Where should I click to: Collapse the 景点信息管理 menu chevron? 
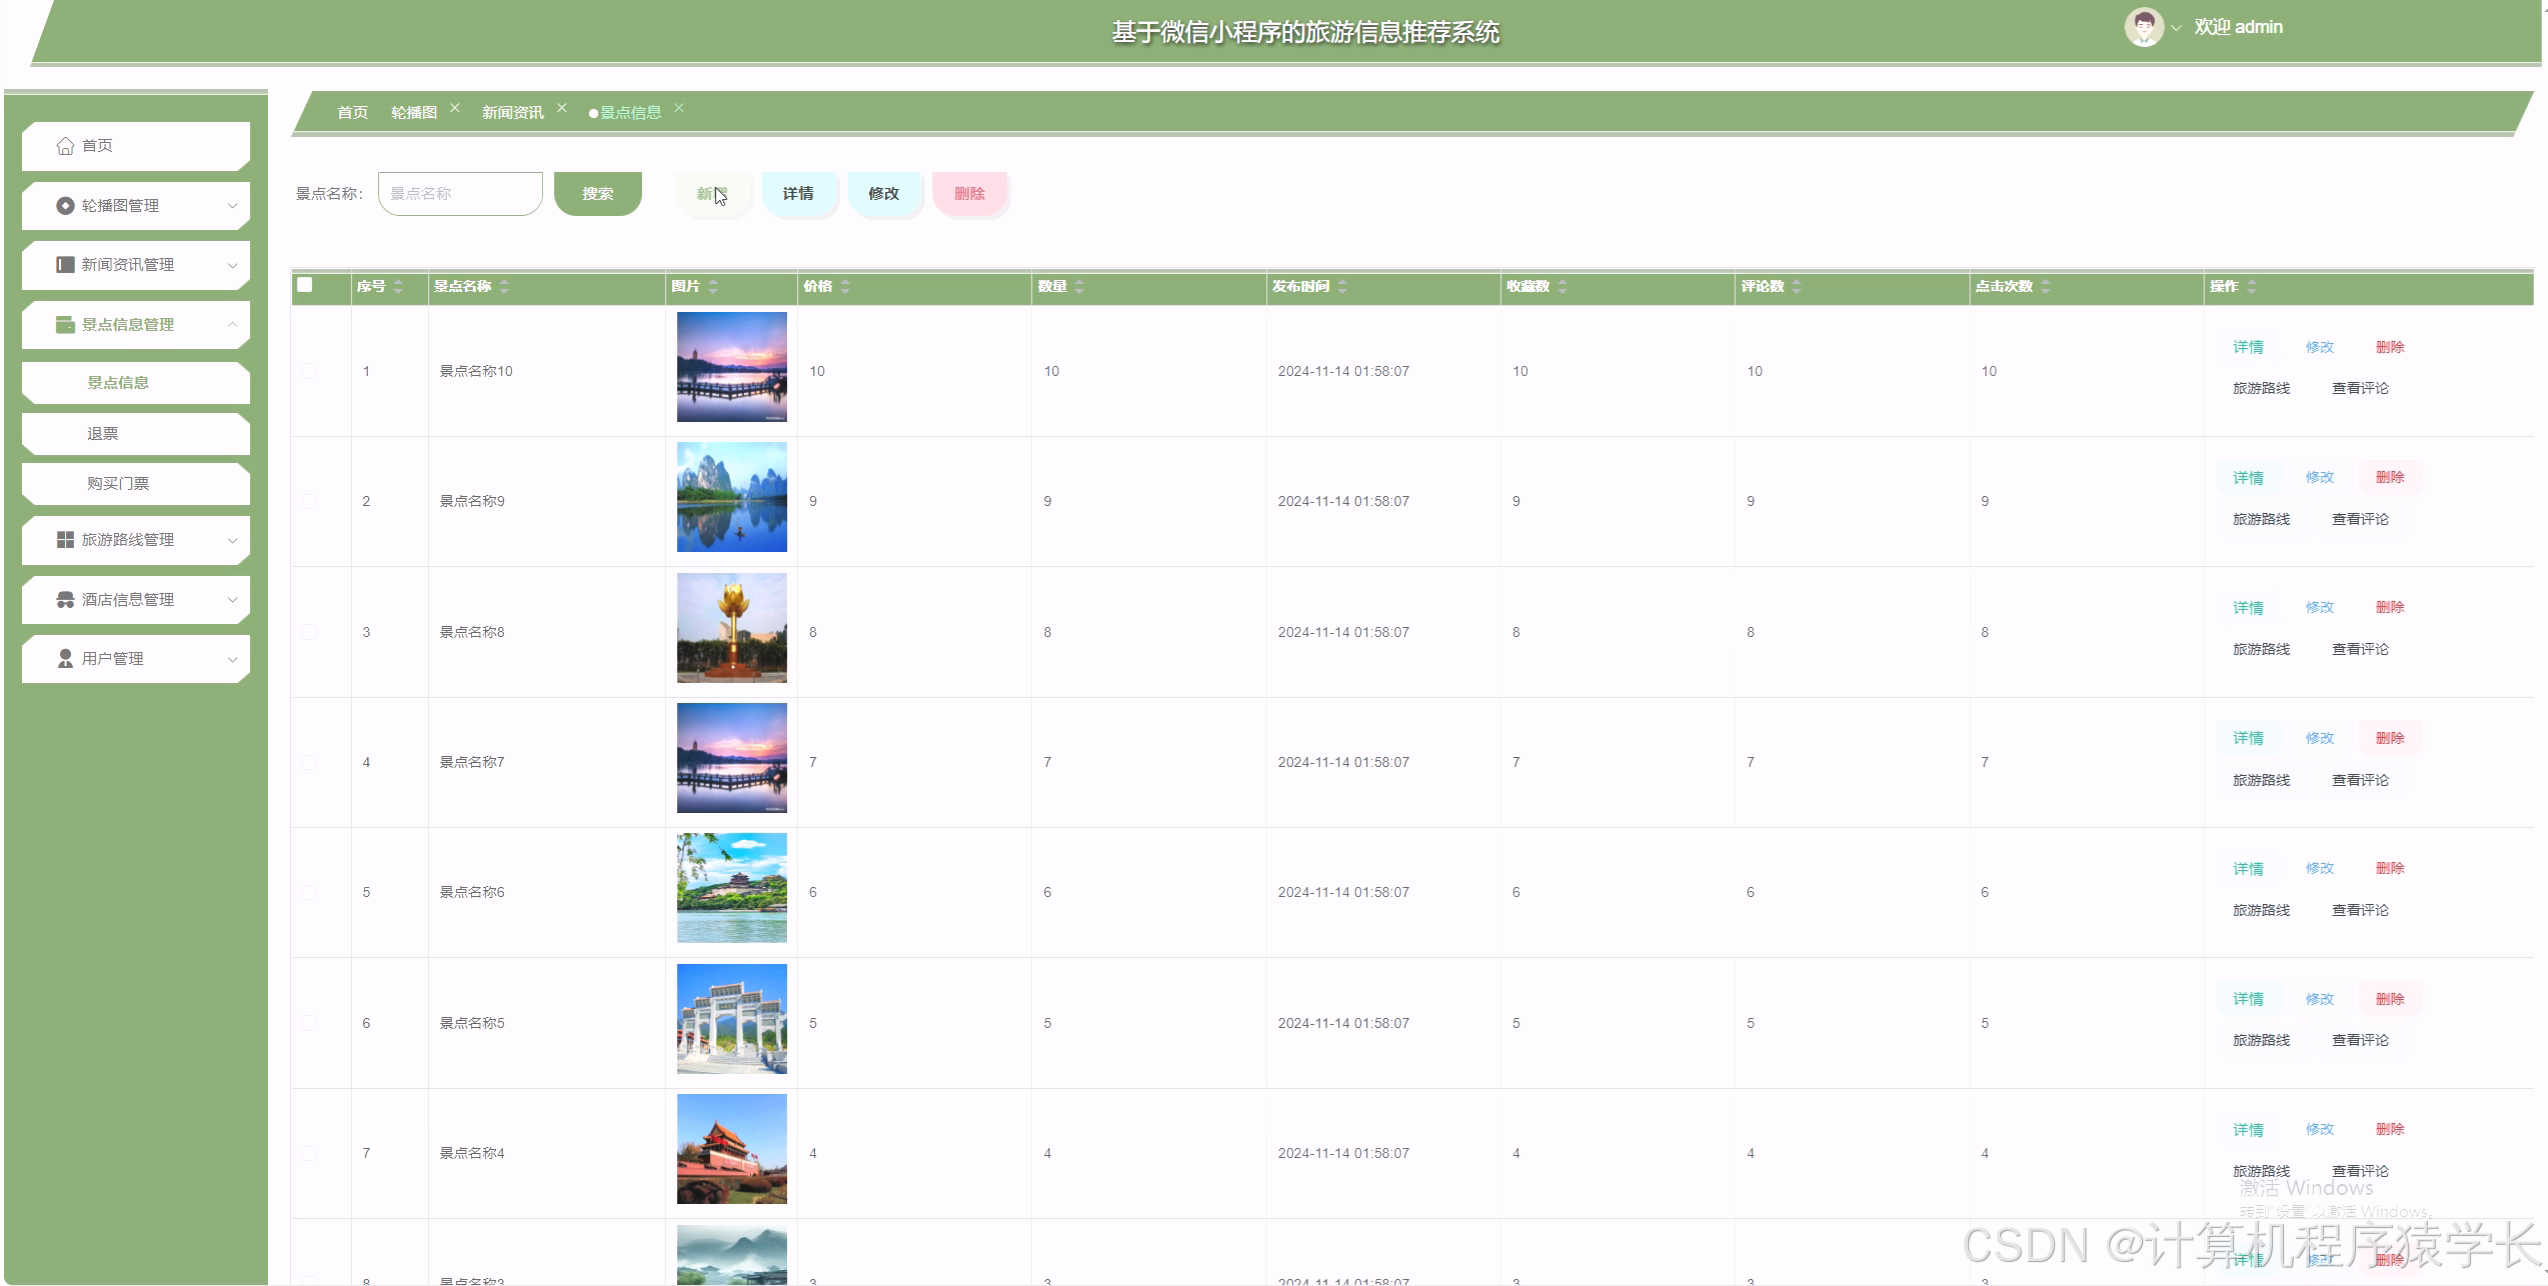(232, 325)
